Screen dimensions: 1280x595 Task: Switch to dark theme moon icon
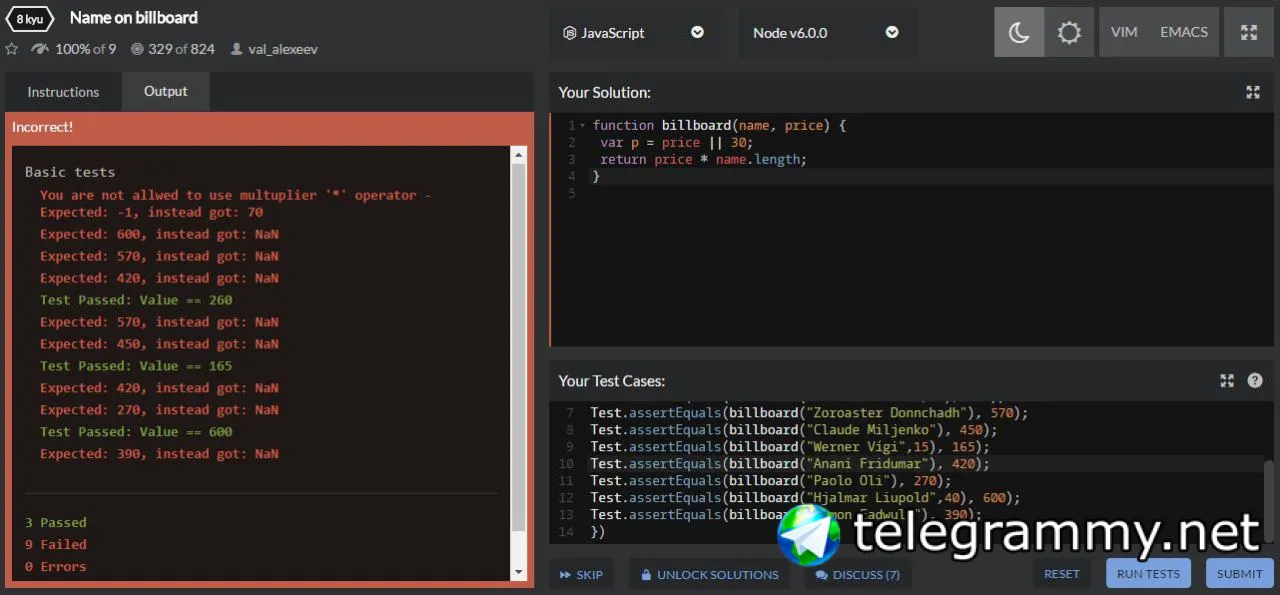1019,32
